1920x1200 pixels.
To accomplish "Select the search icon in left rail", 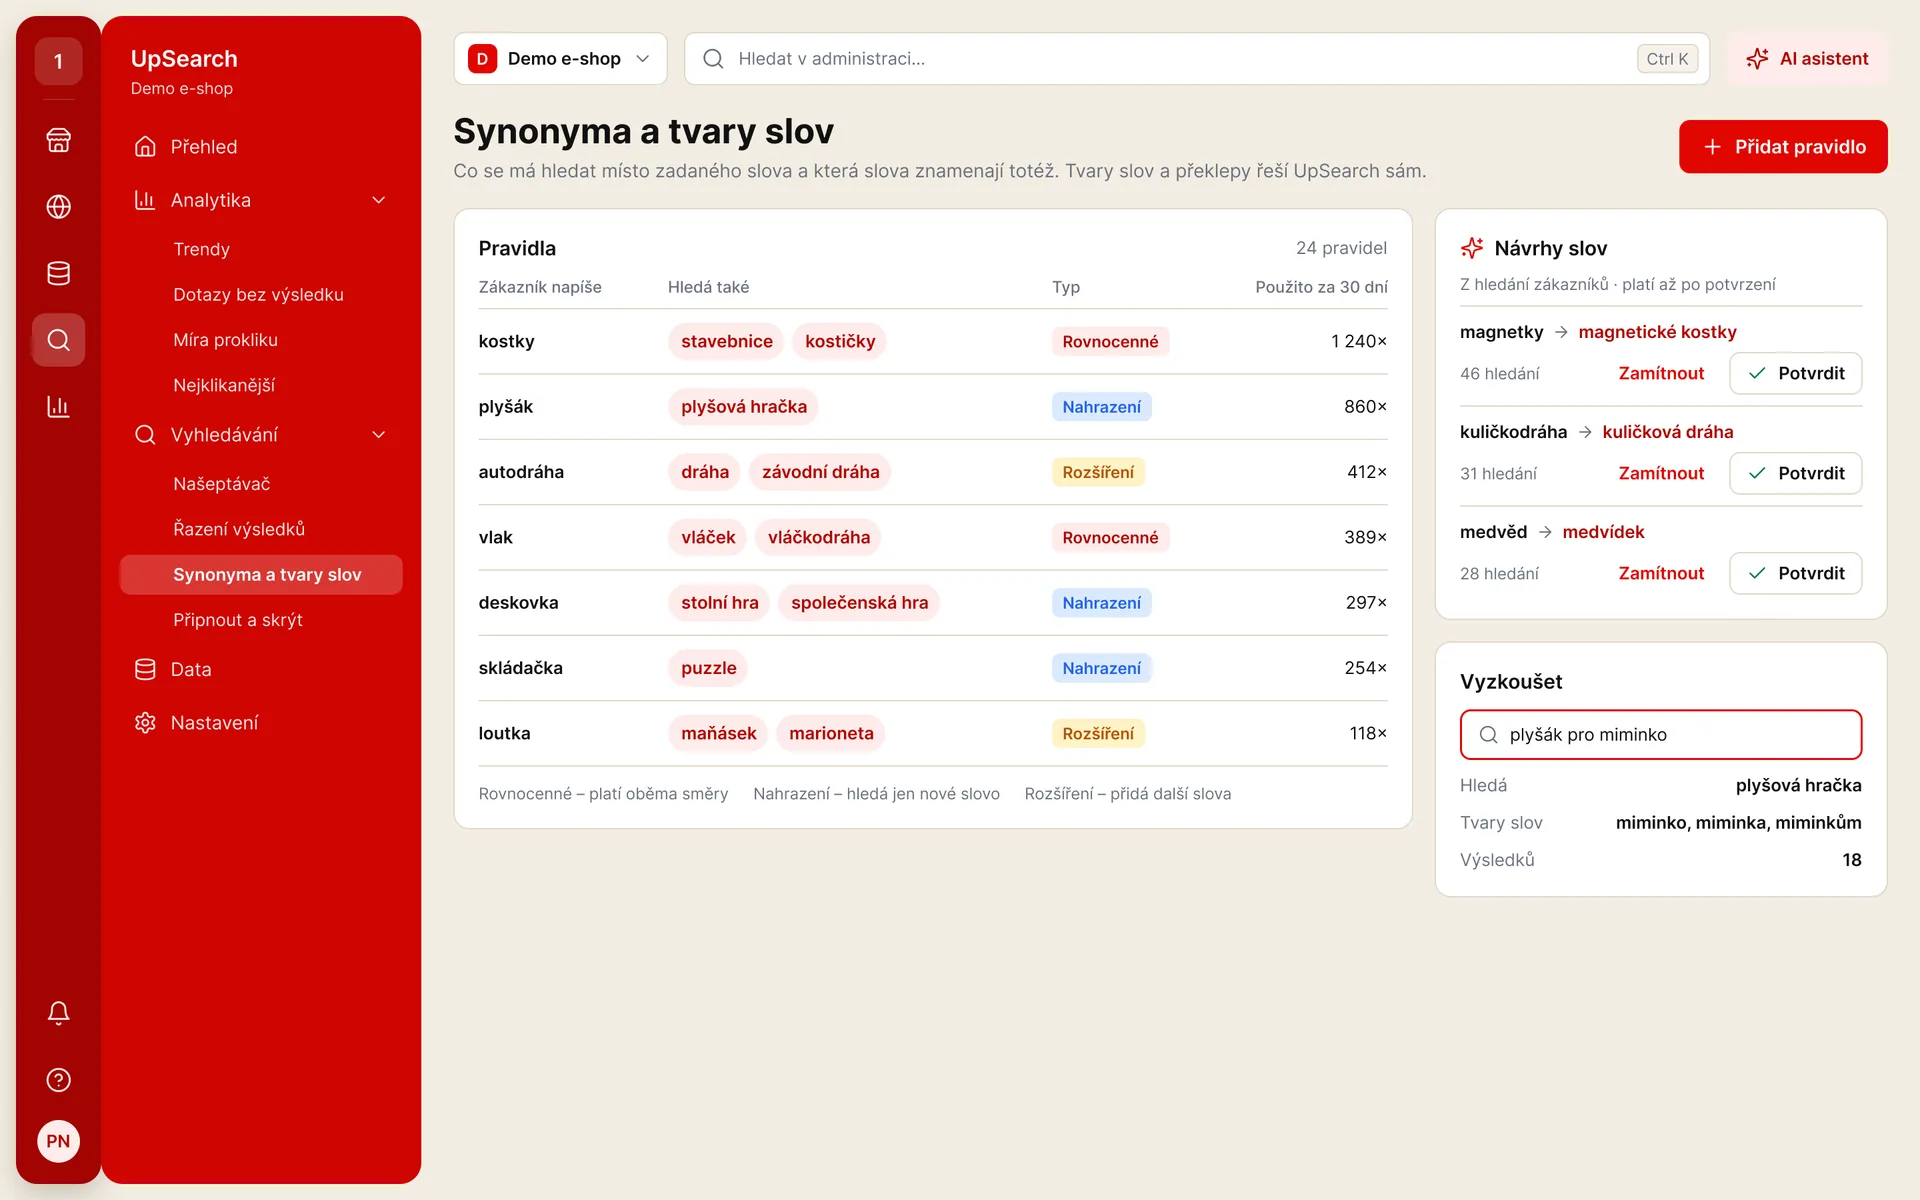I will [58, 340].
